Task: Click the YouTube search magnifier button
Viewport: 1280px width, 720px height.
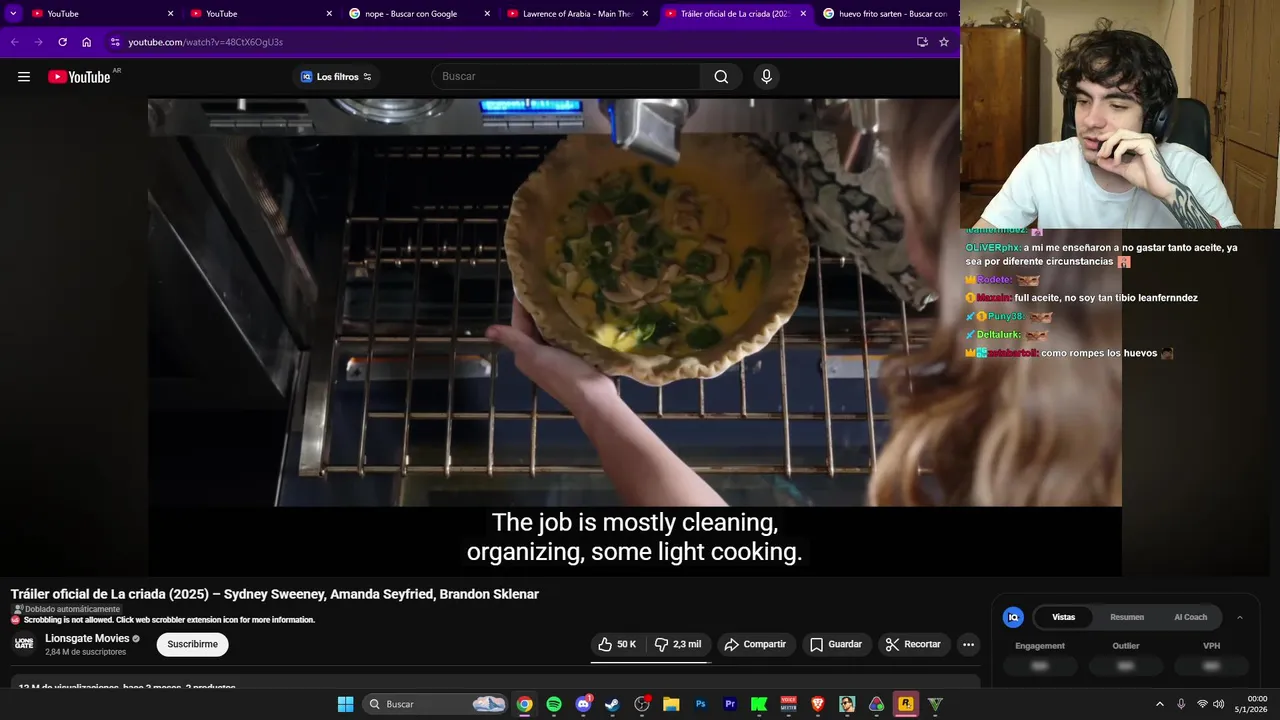Action: tap(721, 77)
